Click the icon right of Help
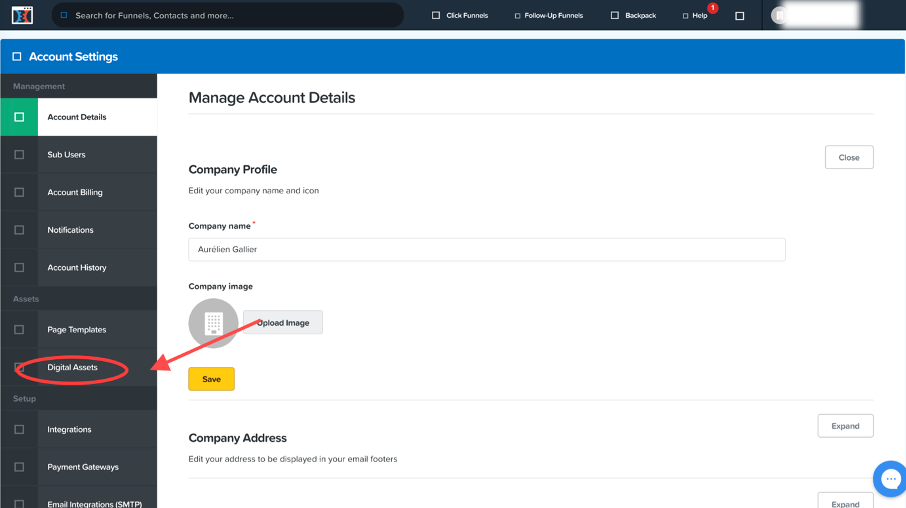The width and height of the screenshot is (906, 508). tap(740, 16)
